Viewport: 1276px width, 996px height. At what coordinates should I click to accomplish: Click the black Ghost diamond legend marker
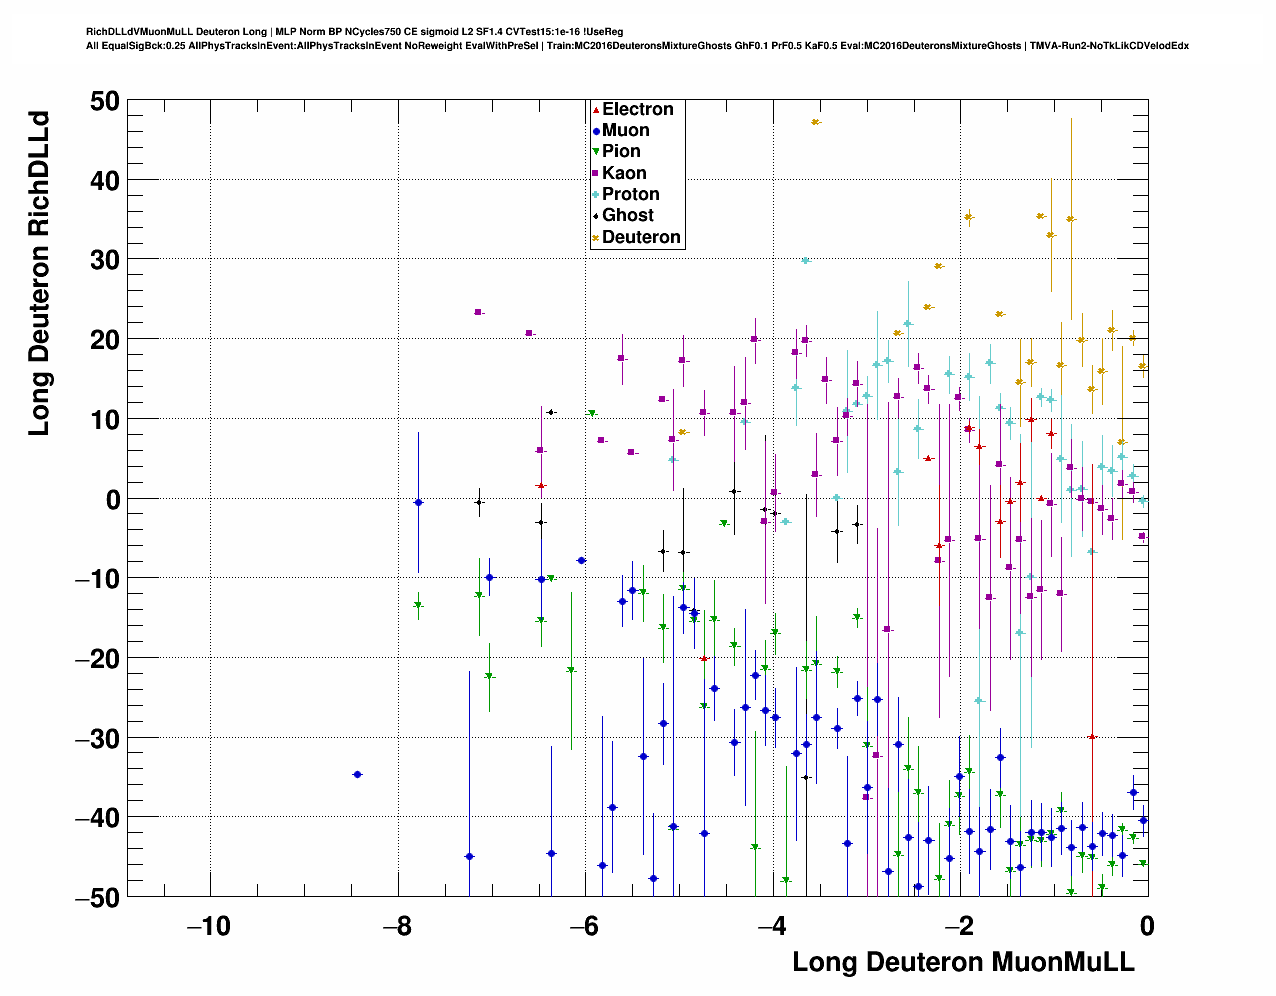coord(596,216)
